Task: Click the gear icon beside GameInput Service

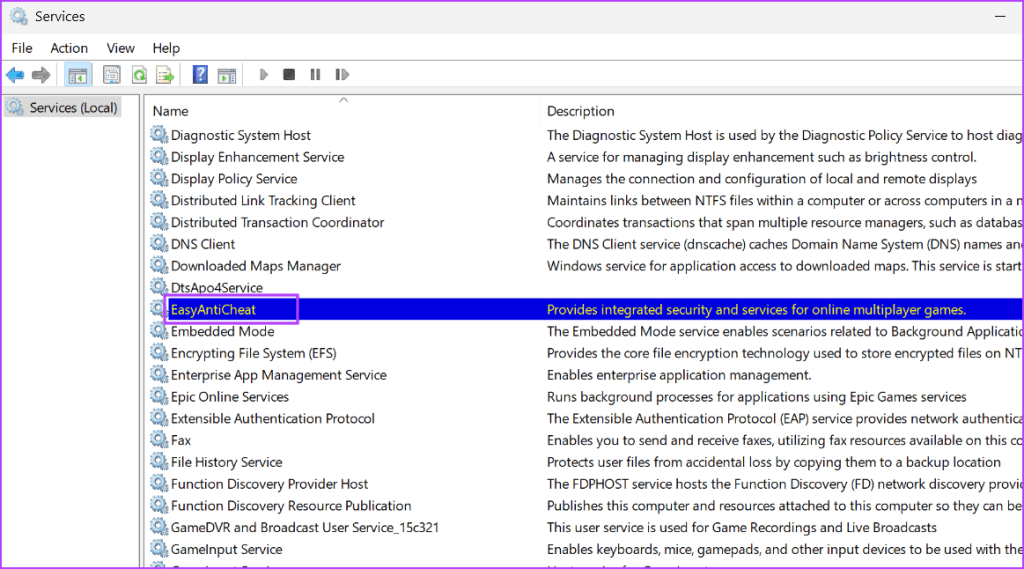Action: tap(159, 549)
